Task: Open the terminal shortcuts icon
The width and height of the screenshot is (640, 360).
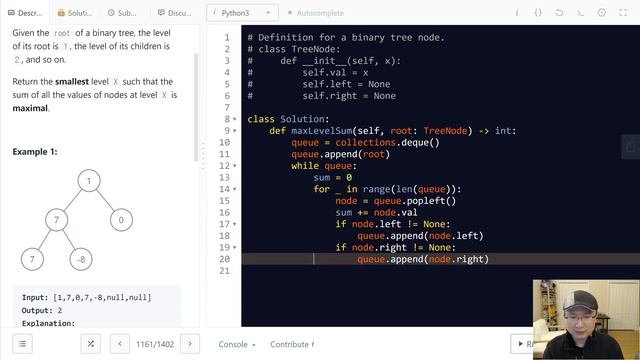Action: pyautogui.click(x=580, y=13)
